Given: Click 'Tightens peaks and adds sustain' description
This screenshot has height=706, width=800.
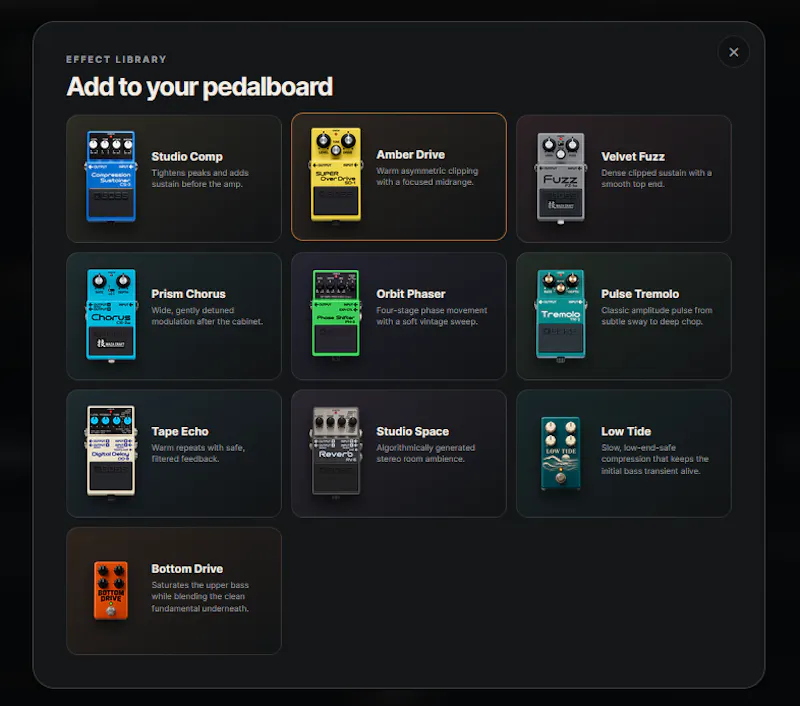Looking at the screenshot, I should [200, 179].
